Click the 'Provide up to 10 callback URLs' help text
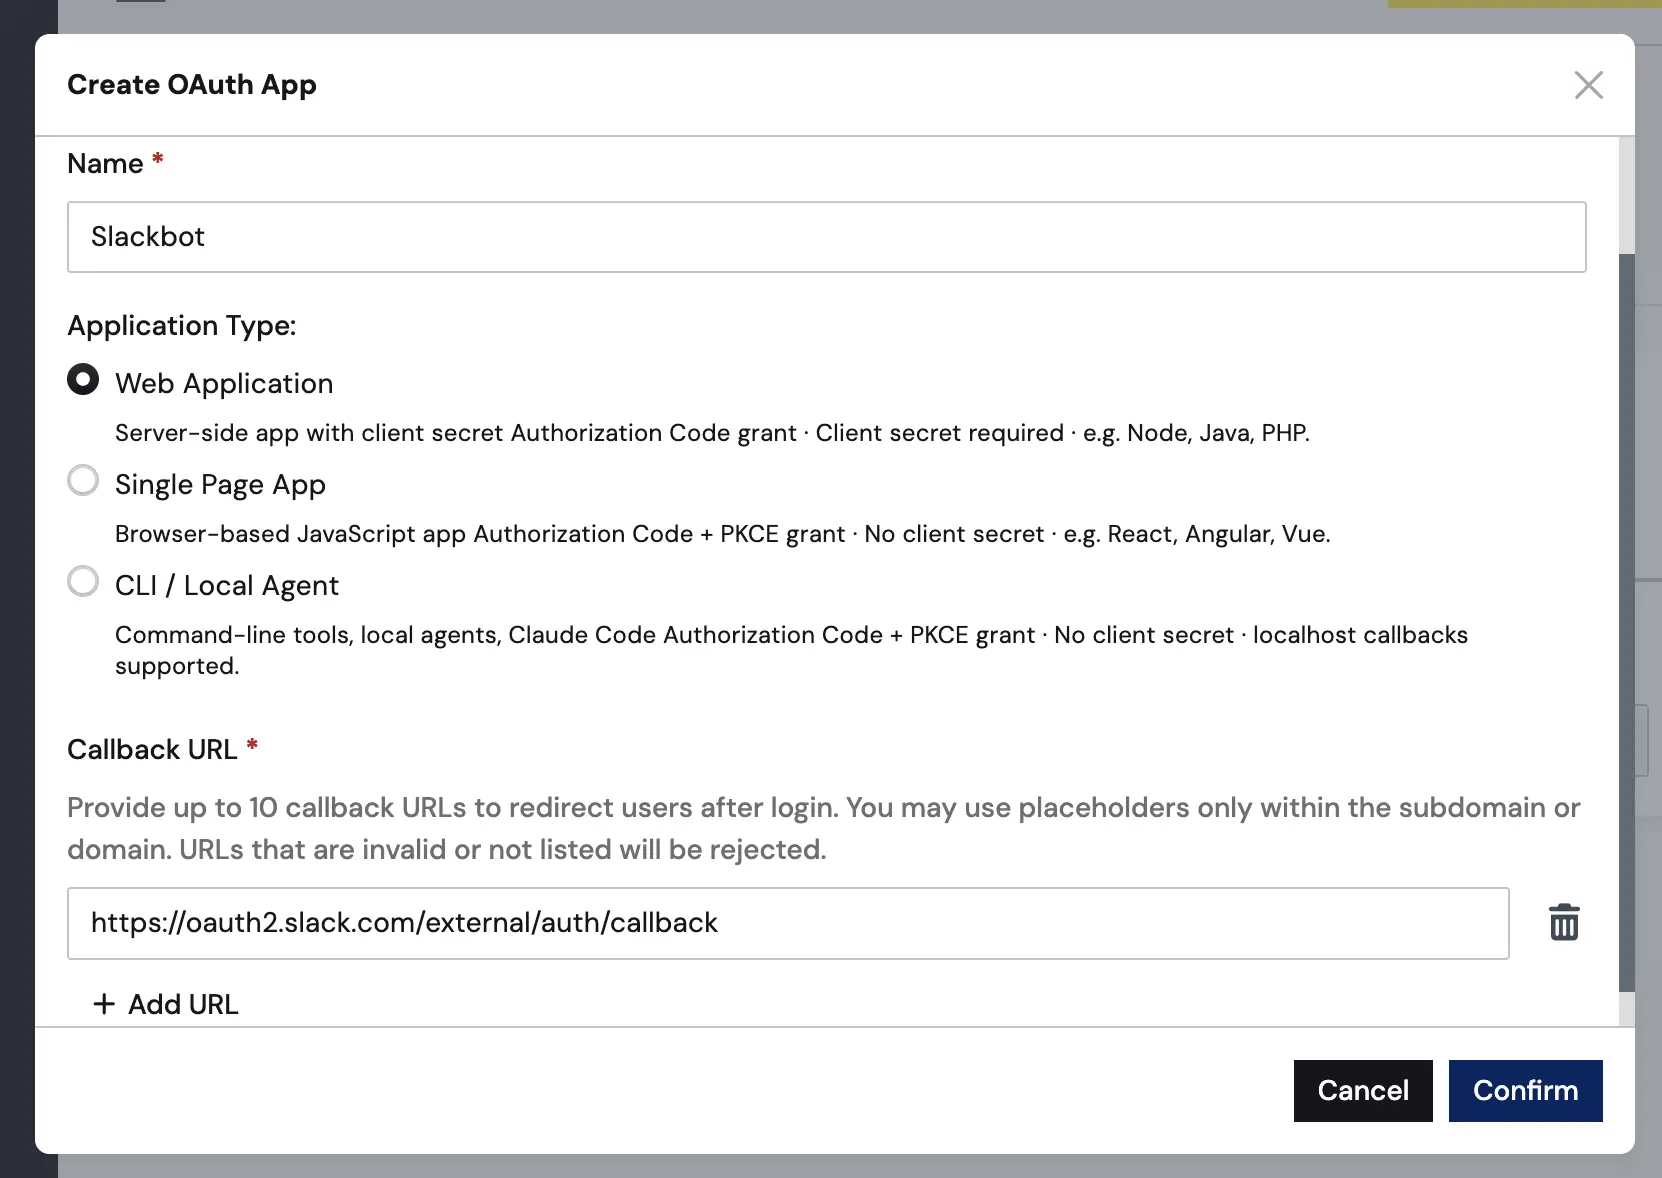The width and height of the screenshot is (1662, 1178). pyautogui.click(x=823, y=828)
